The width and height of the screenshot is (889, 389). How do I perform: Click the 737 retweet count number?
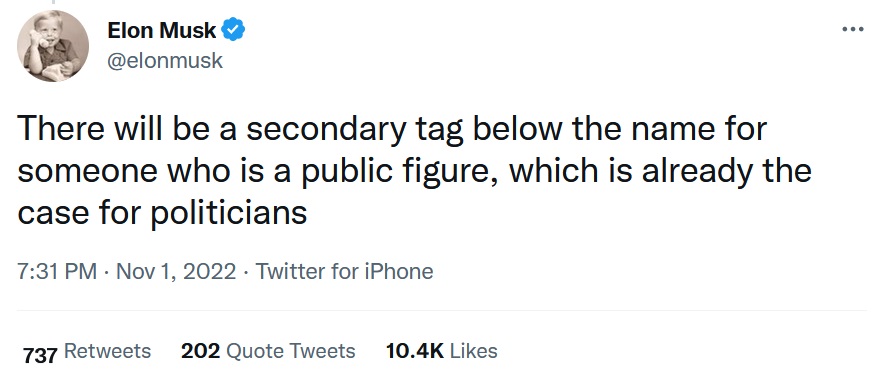(40, 355)
